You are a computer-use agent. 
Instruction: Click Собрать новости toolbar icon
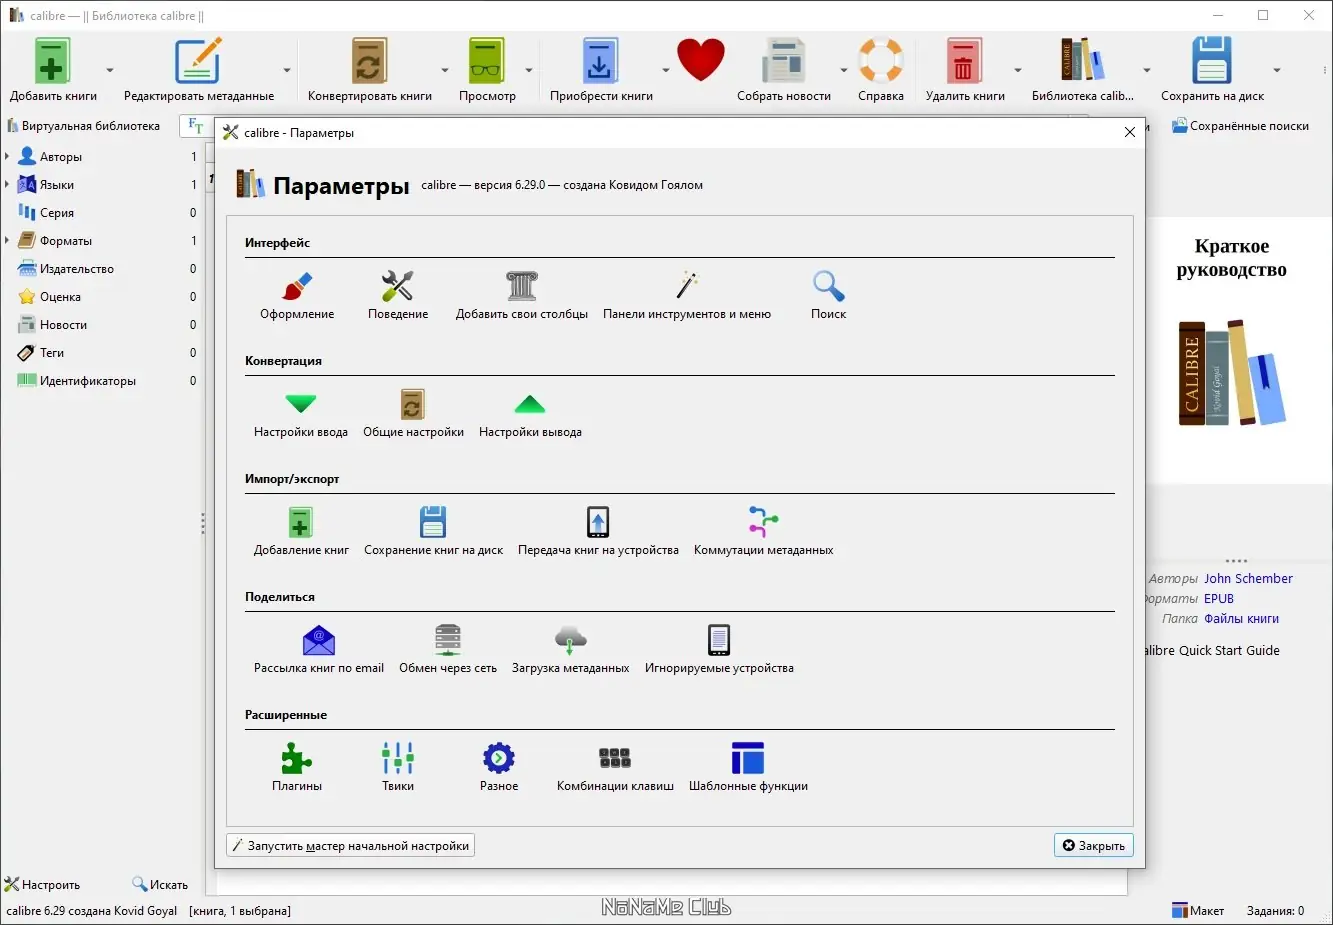[784, 69]
